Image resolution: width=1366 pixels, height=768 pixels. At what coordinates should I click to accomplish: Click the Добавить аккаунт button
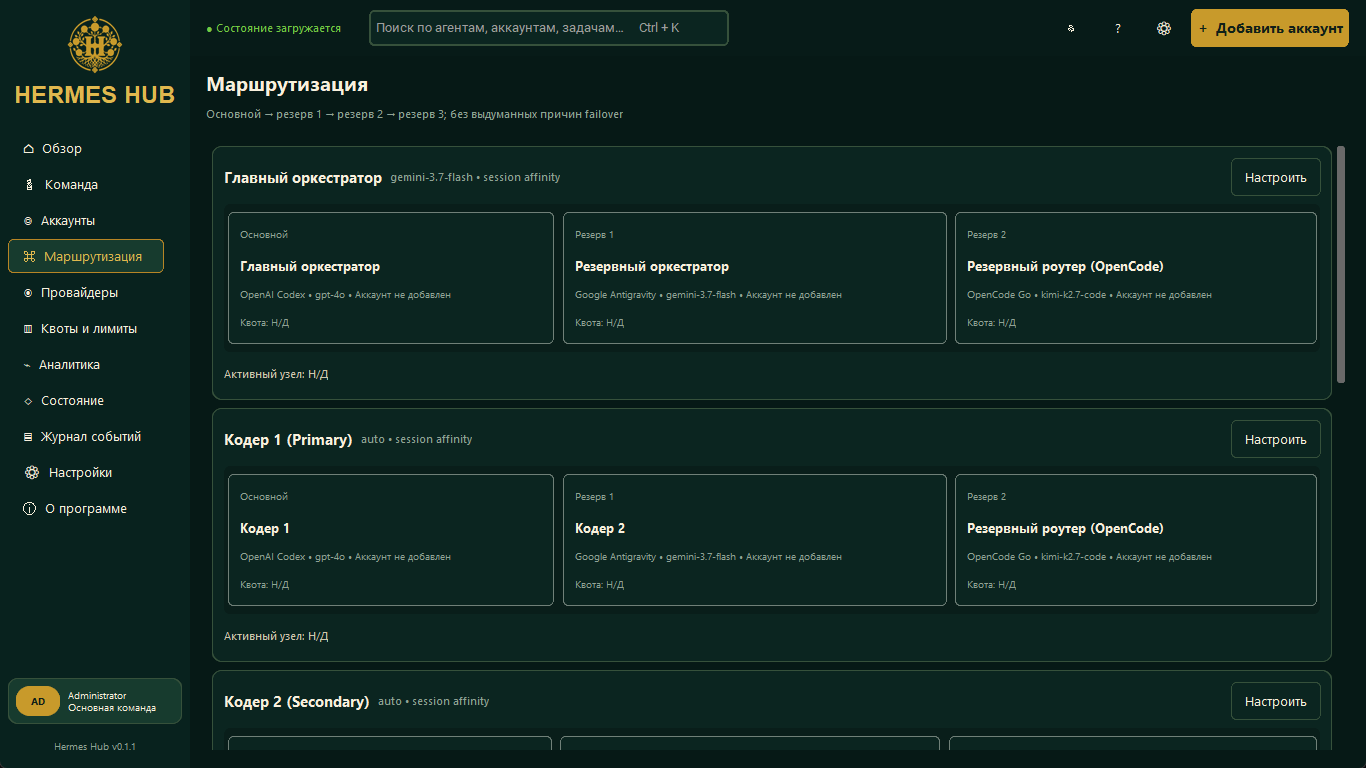coord(1270,28)
